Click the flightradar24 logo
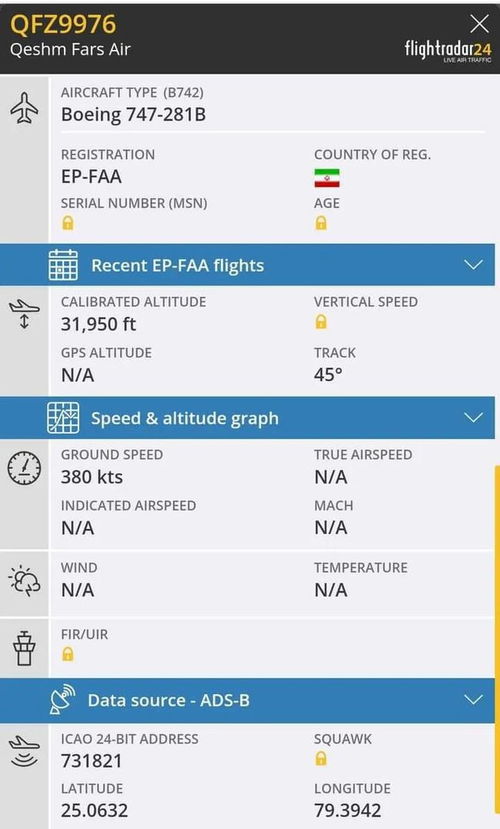Image resolution: width=500 pixels, height=829 pixels. tap(448, 51)
